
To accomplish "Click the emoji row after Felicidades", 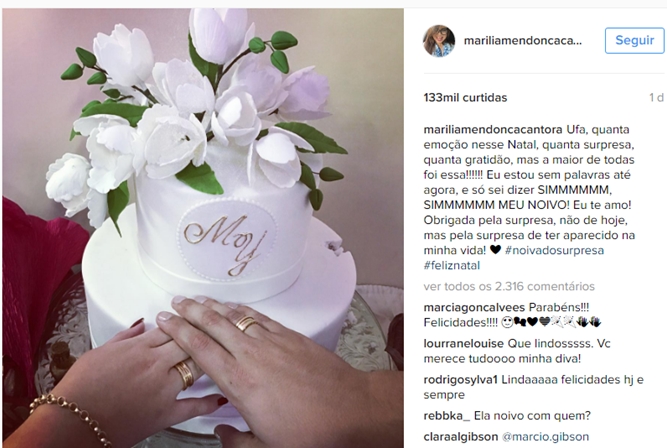I will pyautogui.click(x=551, y=322).
